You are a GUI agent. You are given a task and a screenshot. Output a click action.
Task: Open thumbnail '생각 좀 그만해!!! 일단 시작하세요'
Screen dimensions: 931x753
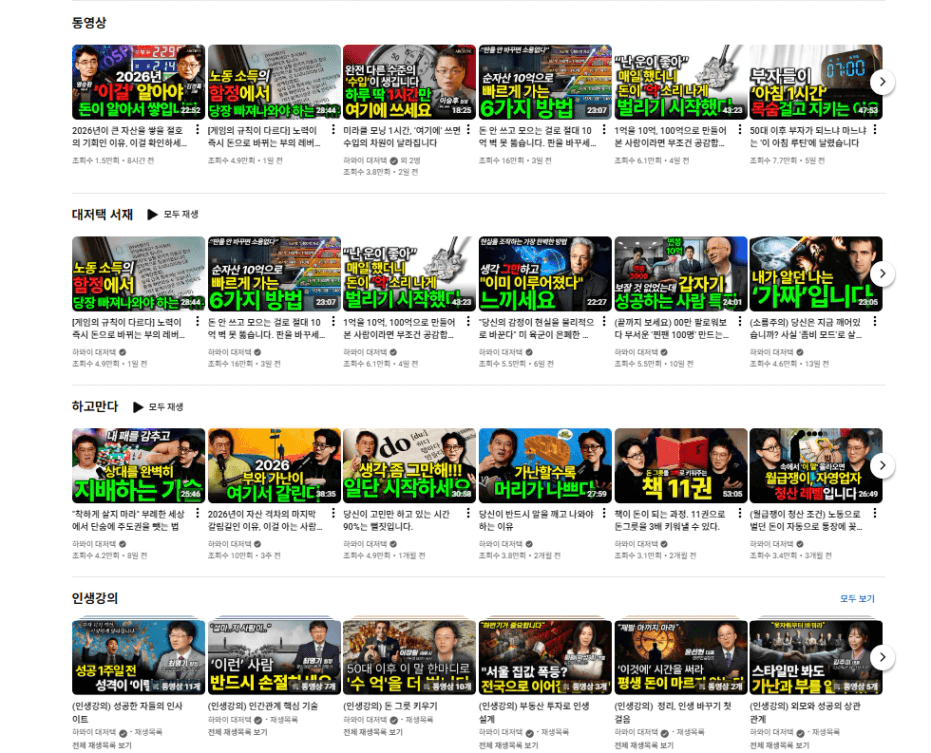[410, 466]
